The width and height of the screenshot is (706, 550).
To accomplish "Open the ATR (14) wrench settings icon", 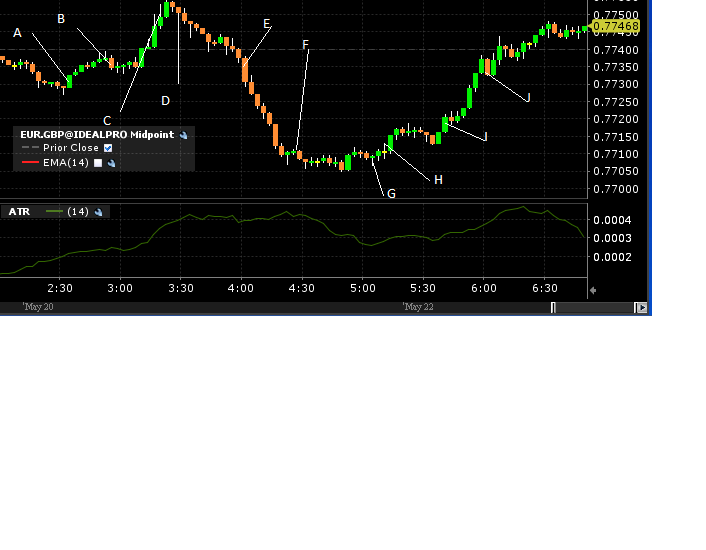I will [x=99, y=212].
